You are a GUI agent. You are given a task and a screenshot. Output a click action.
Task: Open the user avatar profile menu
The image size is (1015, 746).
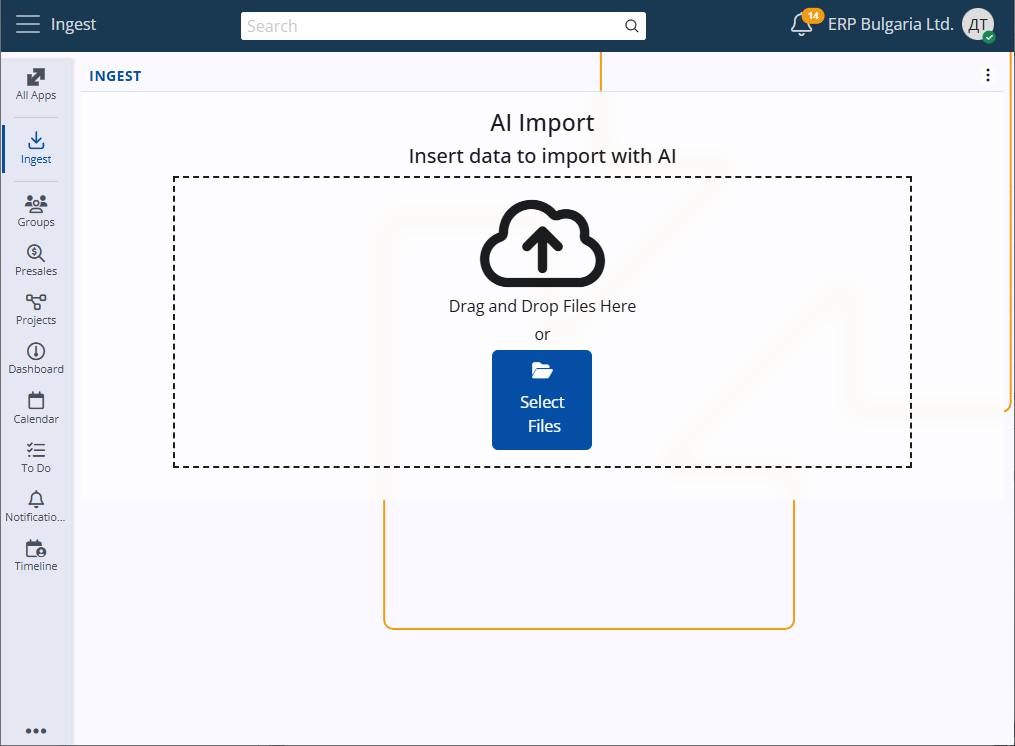point(977,25)
